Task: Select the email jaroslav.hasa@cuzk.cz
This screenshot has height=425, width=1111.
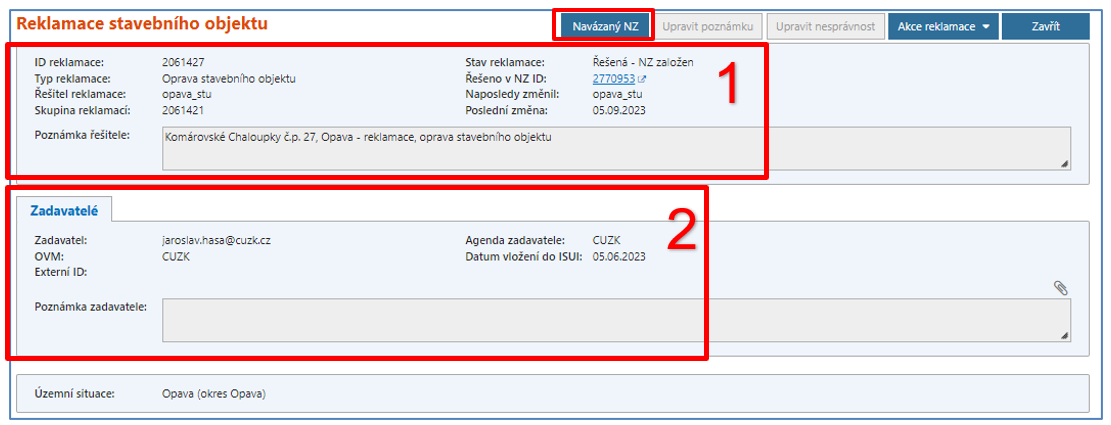Action: (x=216, y=241)
